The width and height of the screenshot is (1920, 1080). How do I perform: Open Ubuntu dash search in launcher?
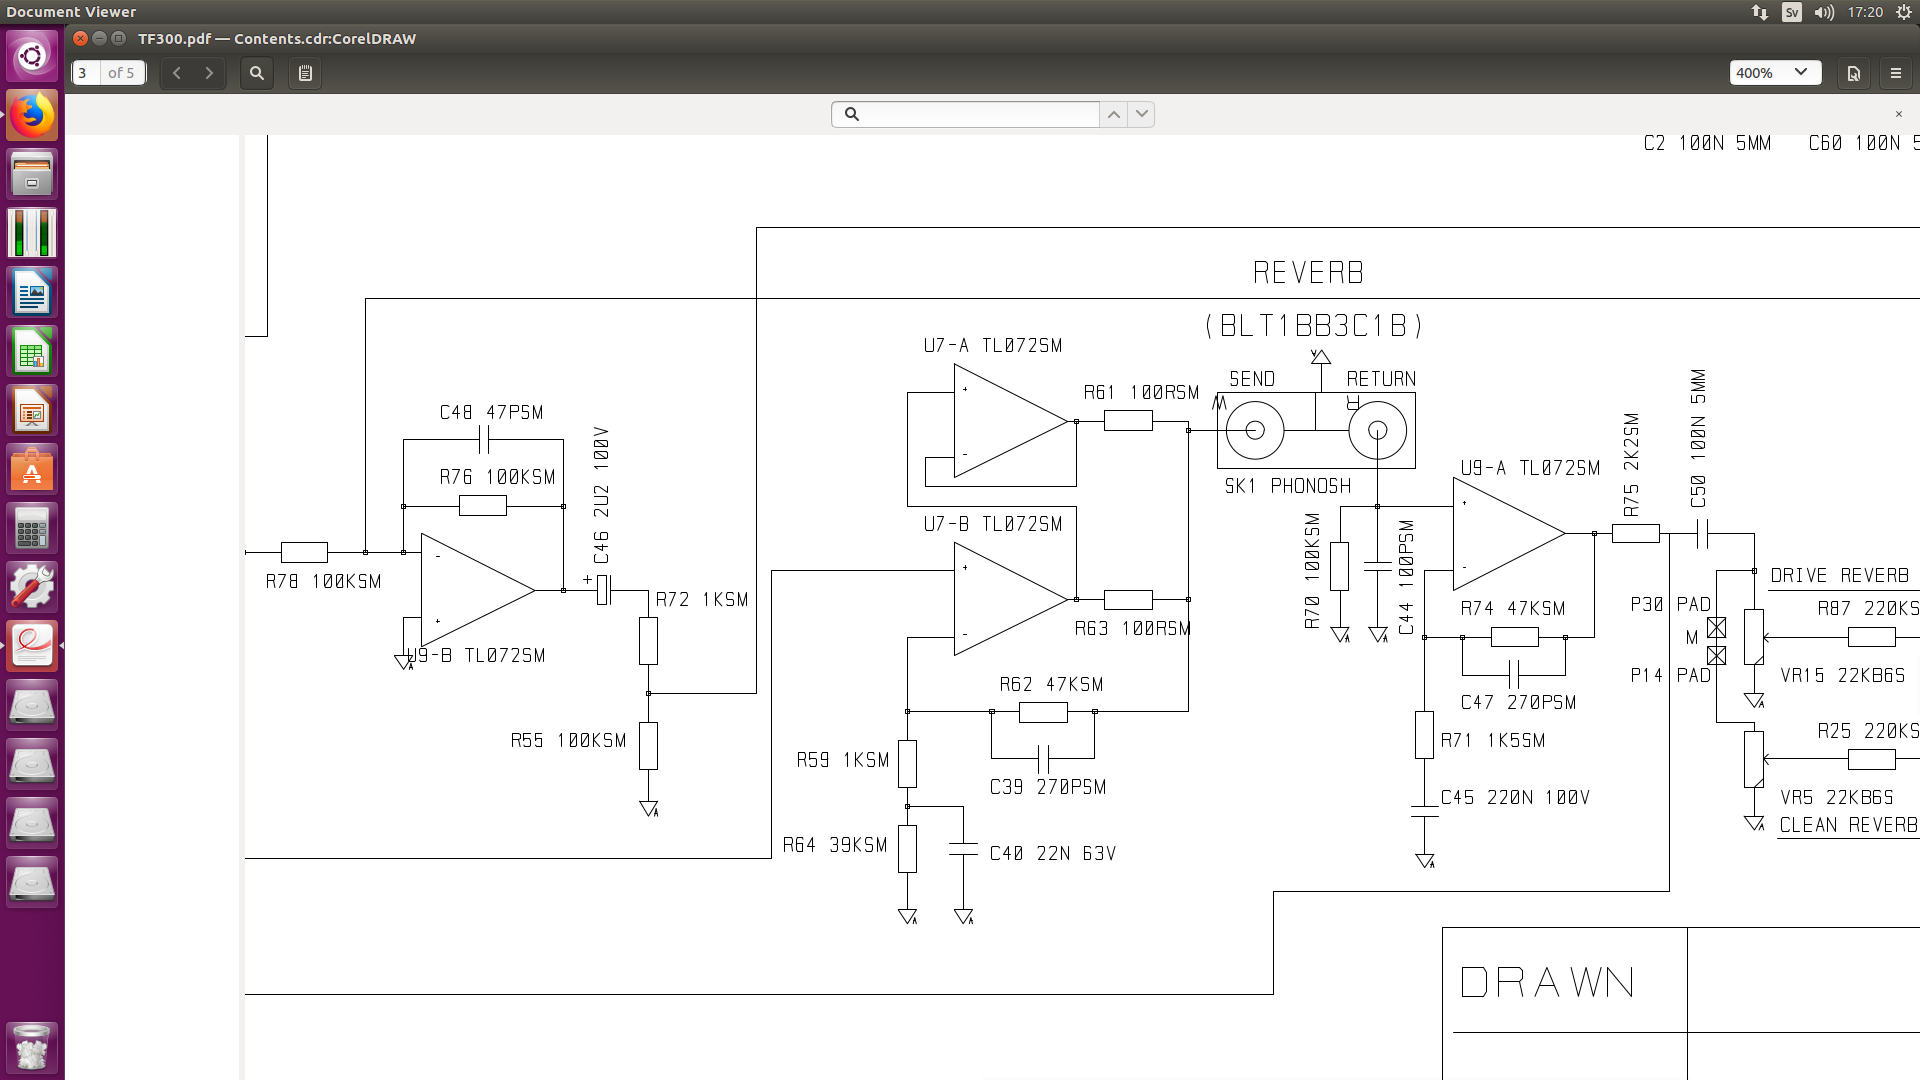[x=32, y=57]
